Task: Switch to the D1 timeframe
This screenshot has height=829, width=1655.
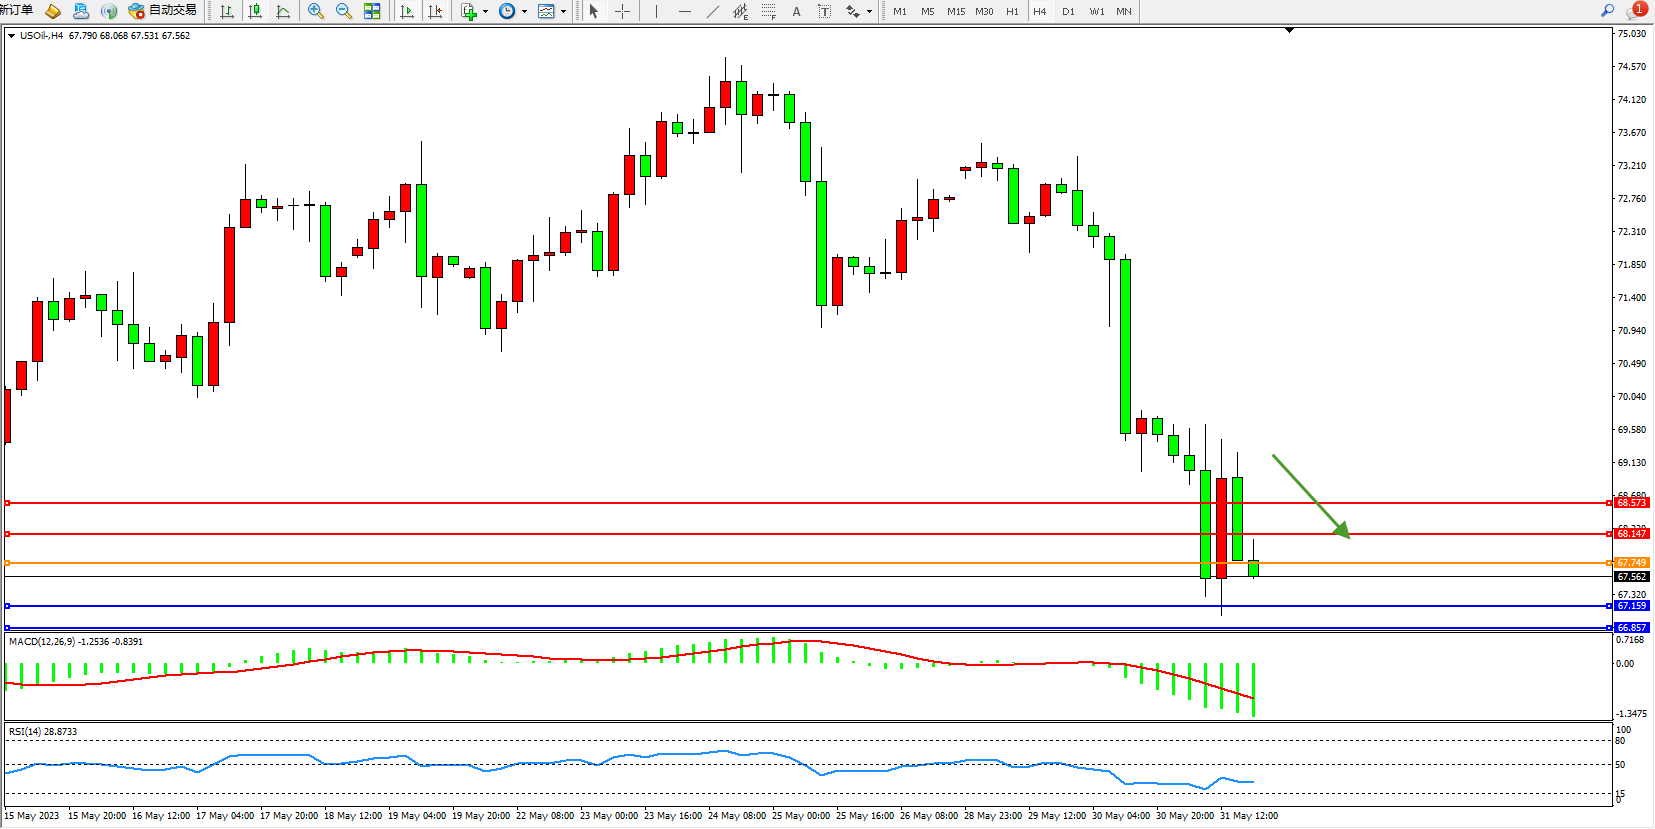Action: 1068,11
